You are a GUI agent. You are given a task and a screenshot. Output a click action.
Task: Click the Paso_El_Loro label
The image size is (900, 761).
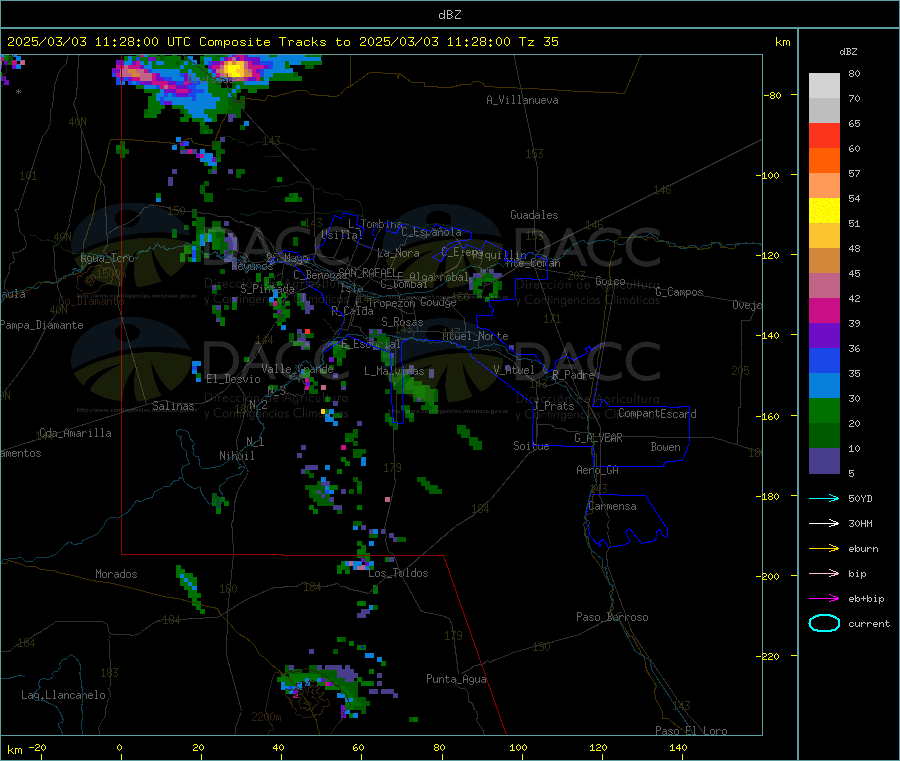(691, 731)
